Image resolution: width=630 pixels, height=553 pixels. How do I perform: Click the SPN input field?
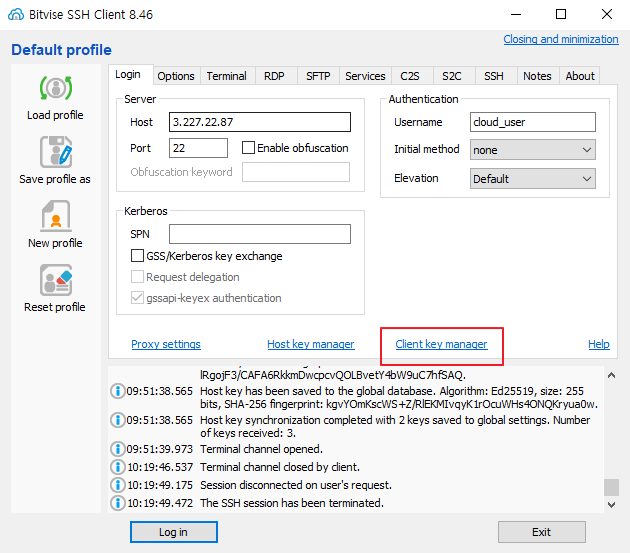[260, 234]
